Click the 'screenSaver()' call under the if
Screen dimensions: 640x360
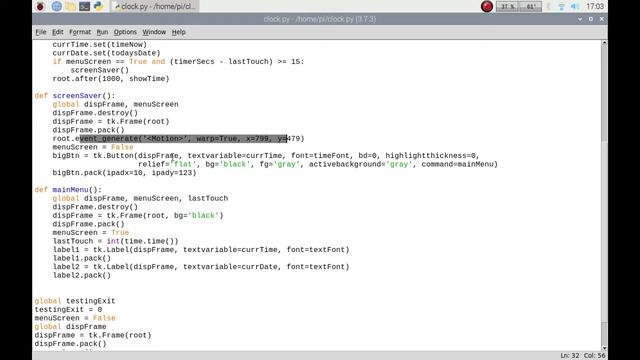click(x=100, y=70)
